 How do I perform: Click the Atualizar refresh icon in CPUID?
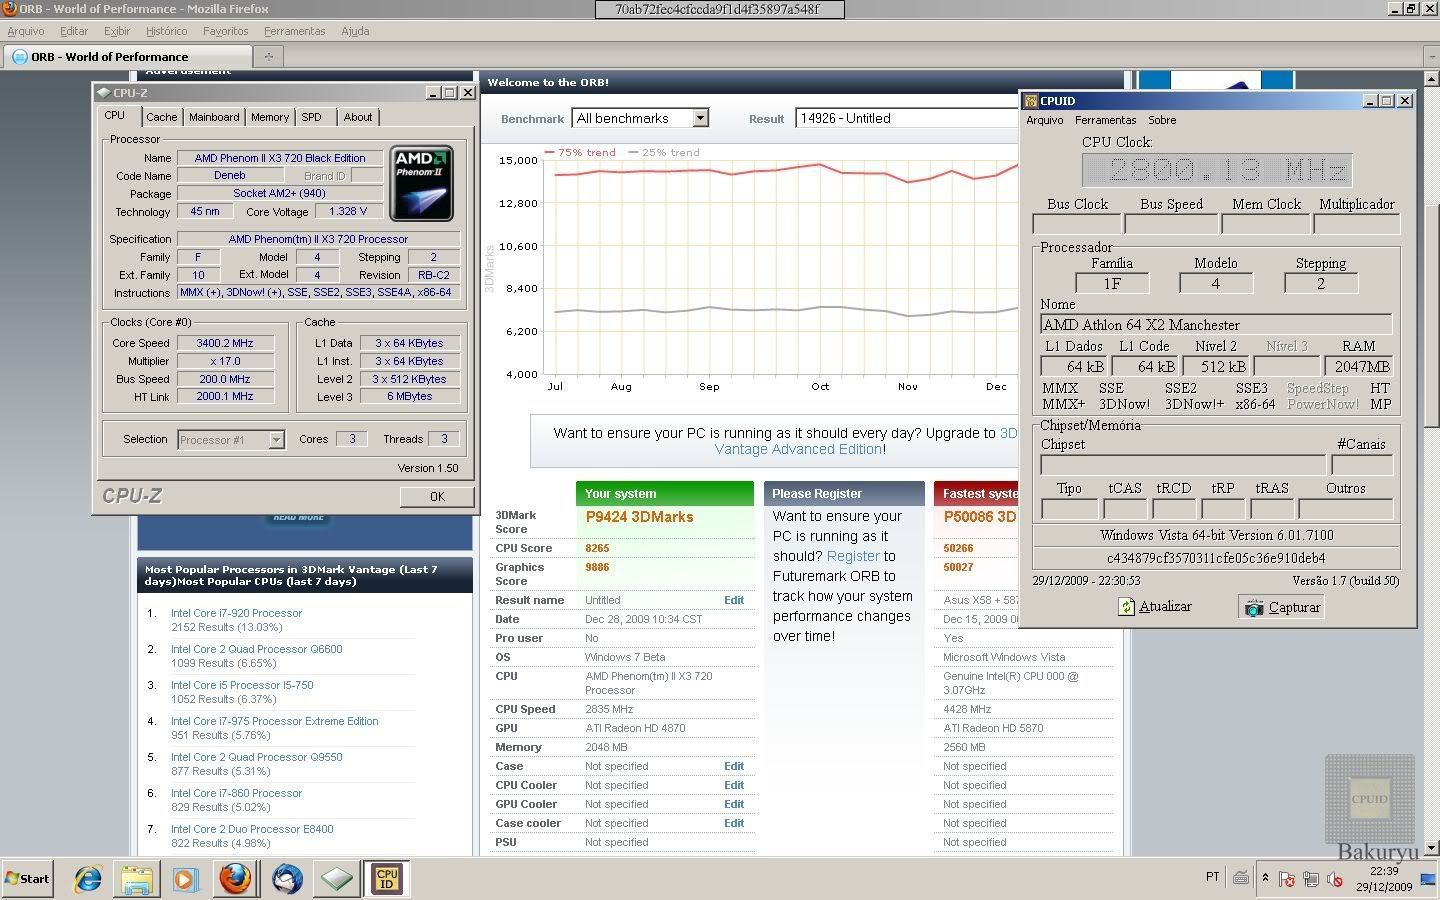pyautogui.click(x=1127, y=607)
